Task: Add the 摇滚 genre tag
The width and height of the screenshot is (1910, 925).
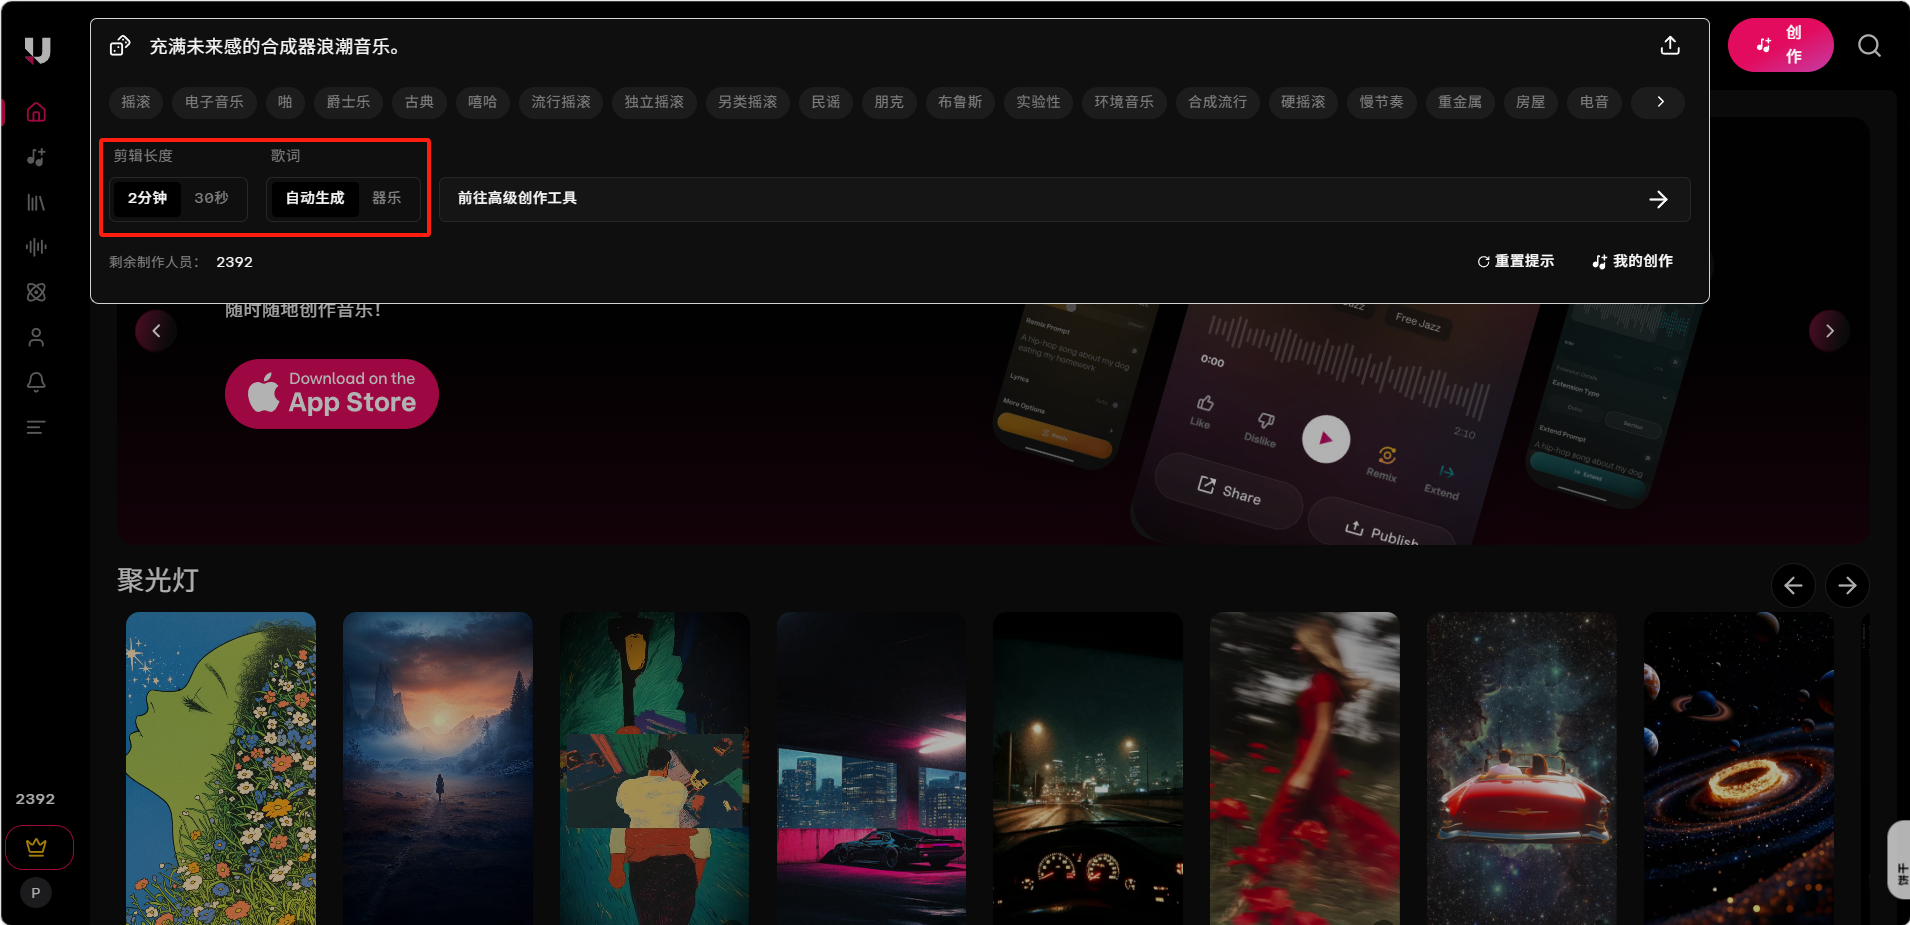Action: click(x=136, y=102)
